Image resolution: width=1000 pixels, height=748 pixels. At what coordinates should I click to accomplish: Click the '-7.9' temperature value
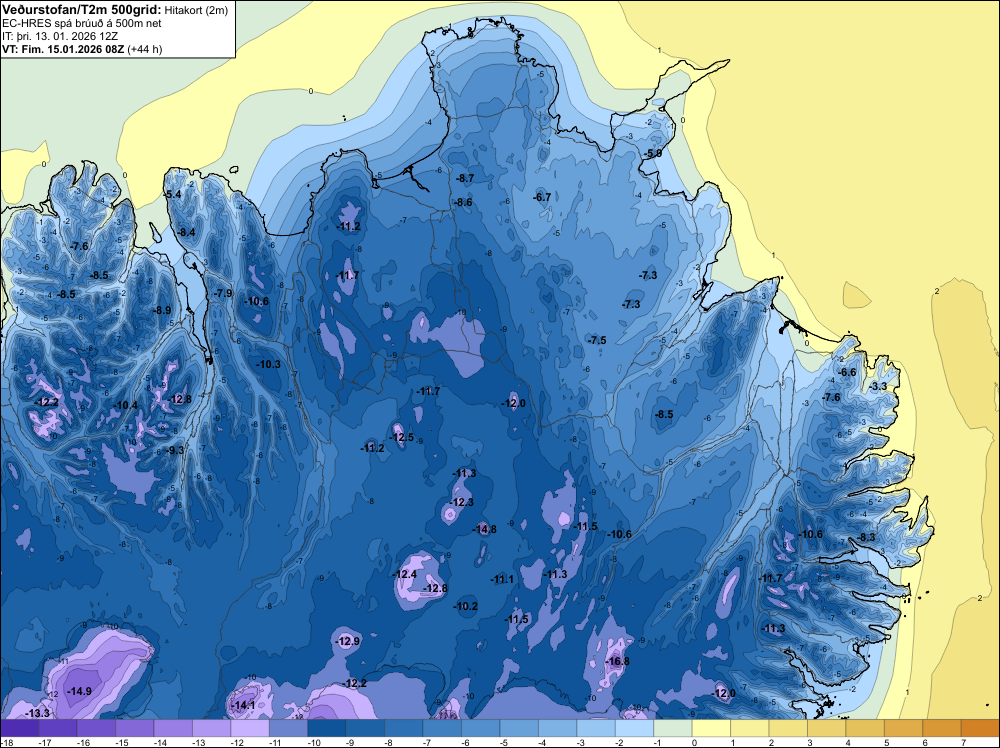tap(223, 293)
